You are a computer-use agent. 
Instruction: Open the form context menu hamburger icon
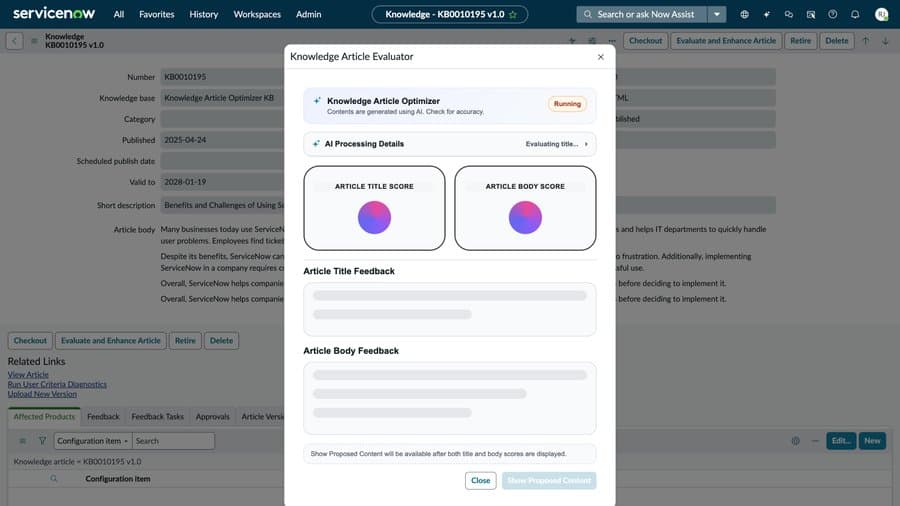pyautogui.click(x=34, y=41)
